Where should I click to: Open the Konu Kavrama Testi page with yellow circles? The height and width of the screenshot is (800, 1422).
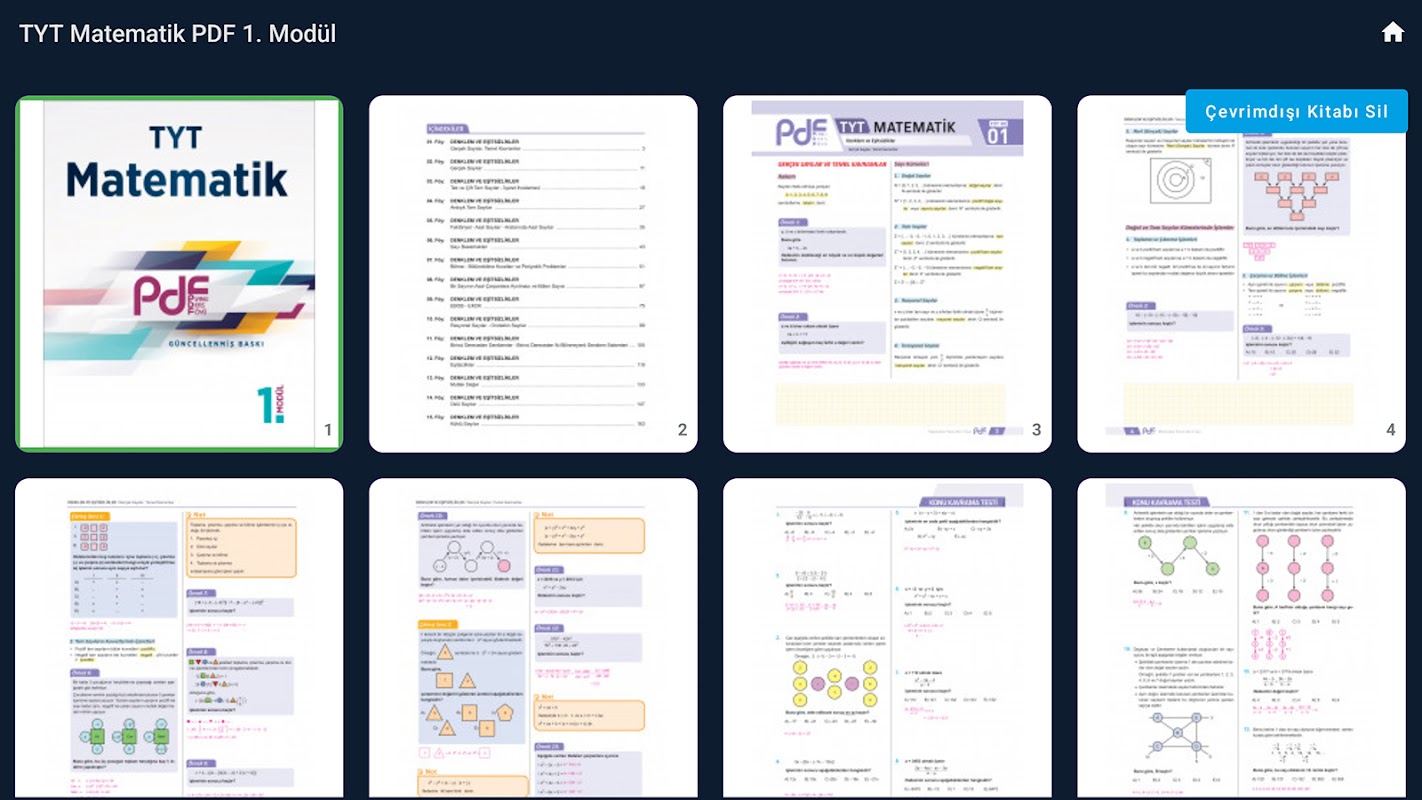(887, 638)
